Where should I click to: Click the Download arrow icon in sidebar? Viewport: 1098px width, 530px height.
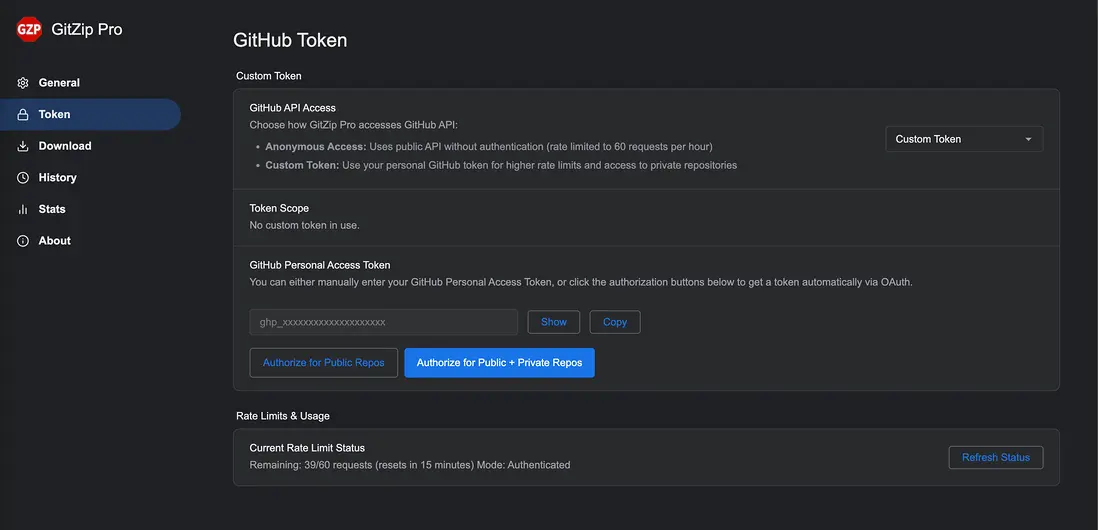[23, 146]
